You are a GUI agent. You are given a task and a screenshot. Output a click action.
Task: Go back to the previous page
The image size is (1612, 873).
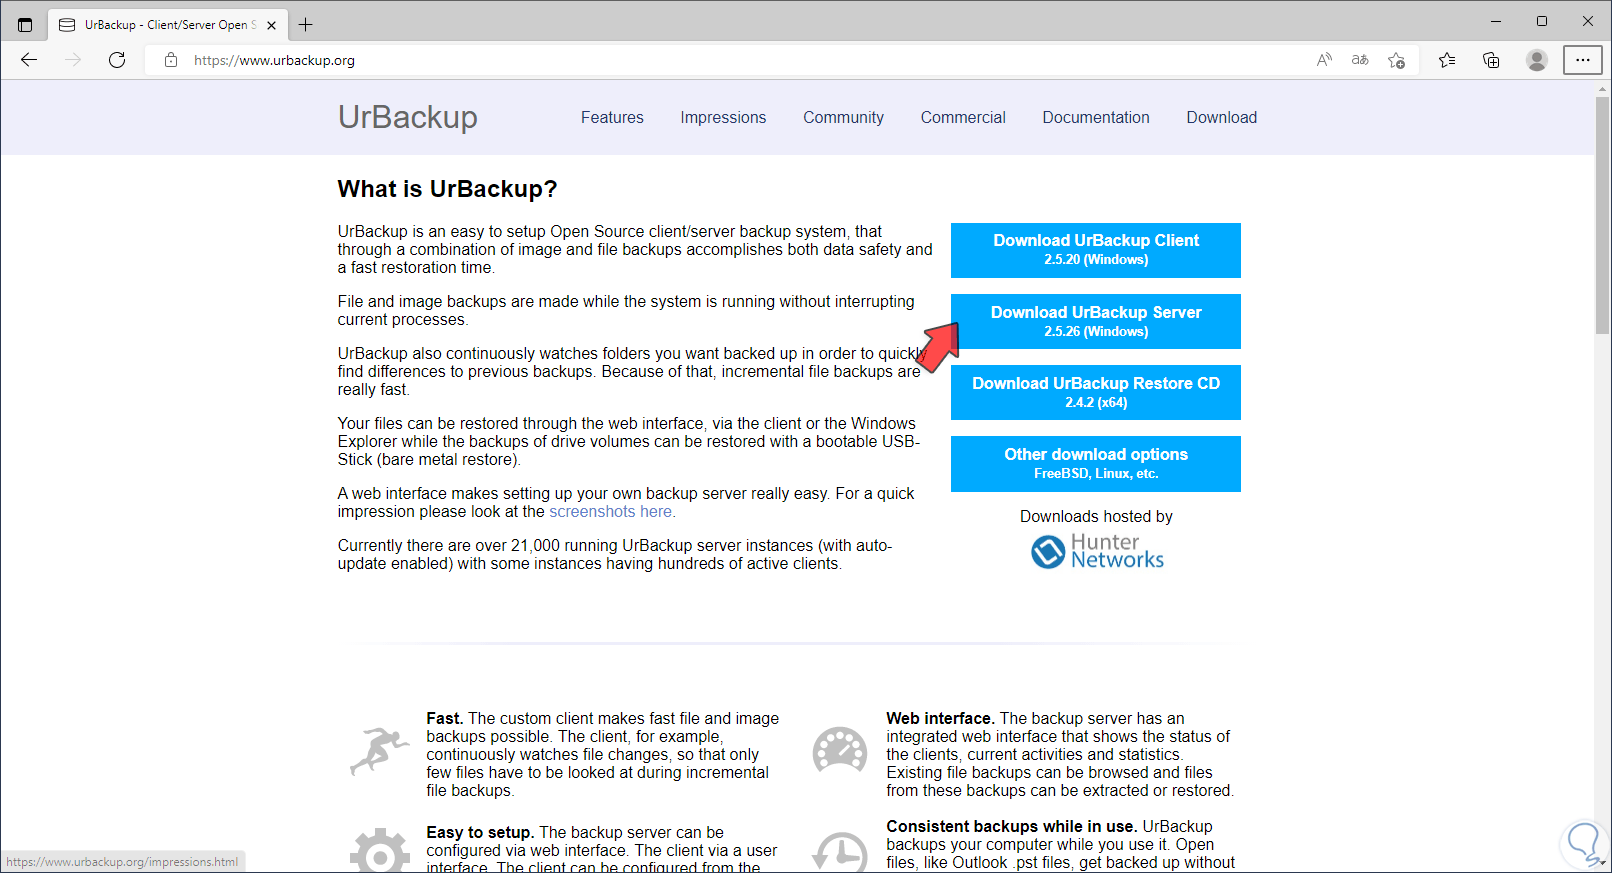(x=29, y=60)
